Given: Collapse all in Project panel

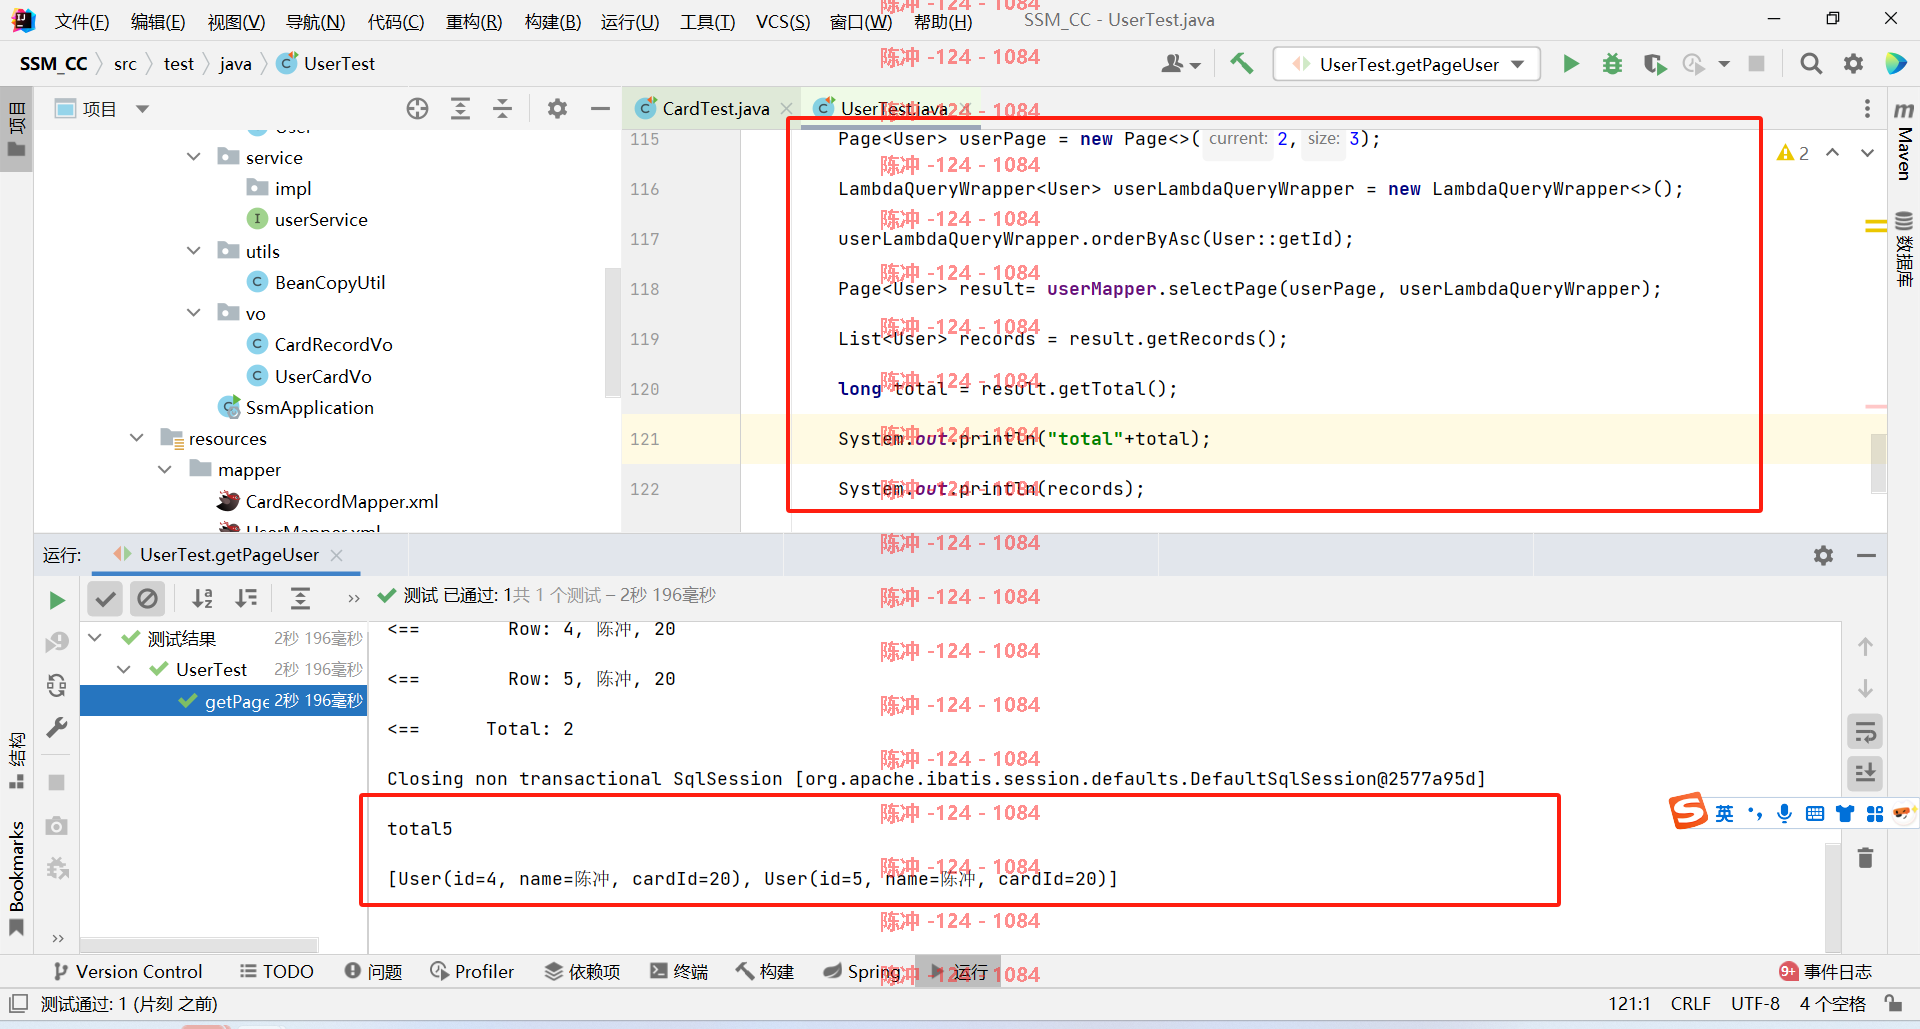Looking at the screenshot, I should (x=502, y=109).
